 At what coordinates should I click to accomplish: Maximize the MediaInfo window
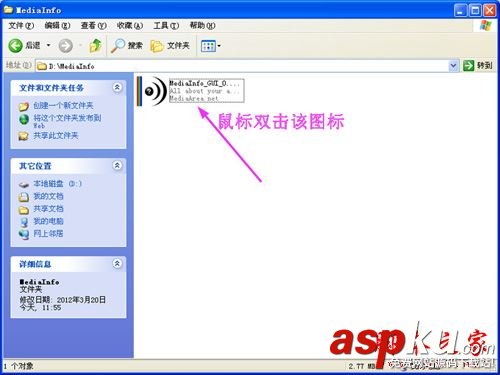[x=475, y=11]
